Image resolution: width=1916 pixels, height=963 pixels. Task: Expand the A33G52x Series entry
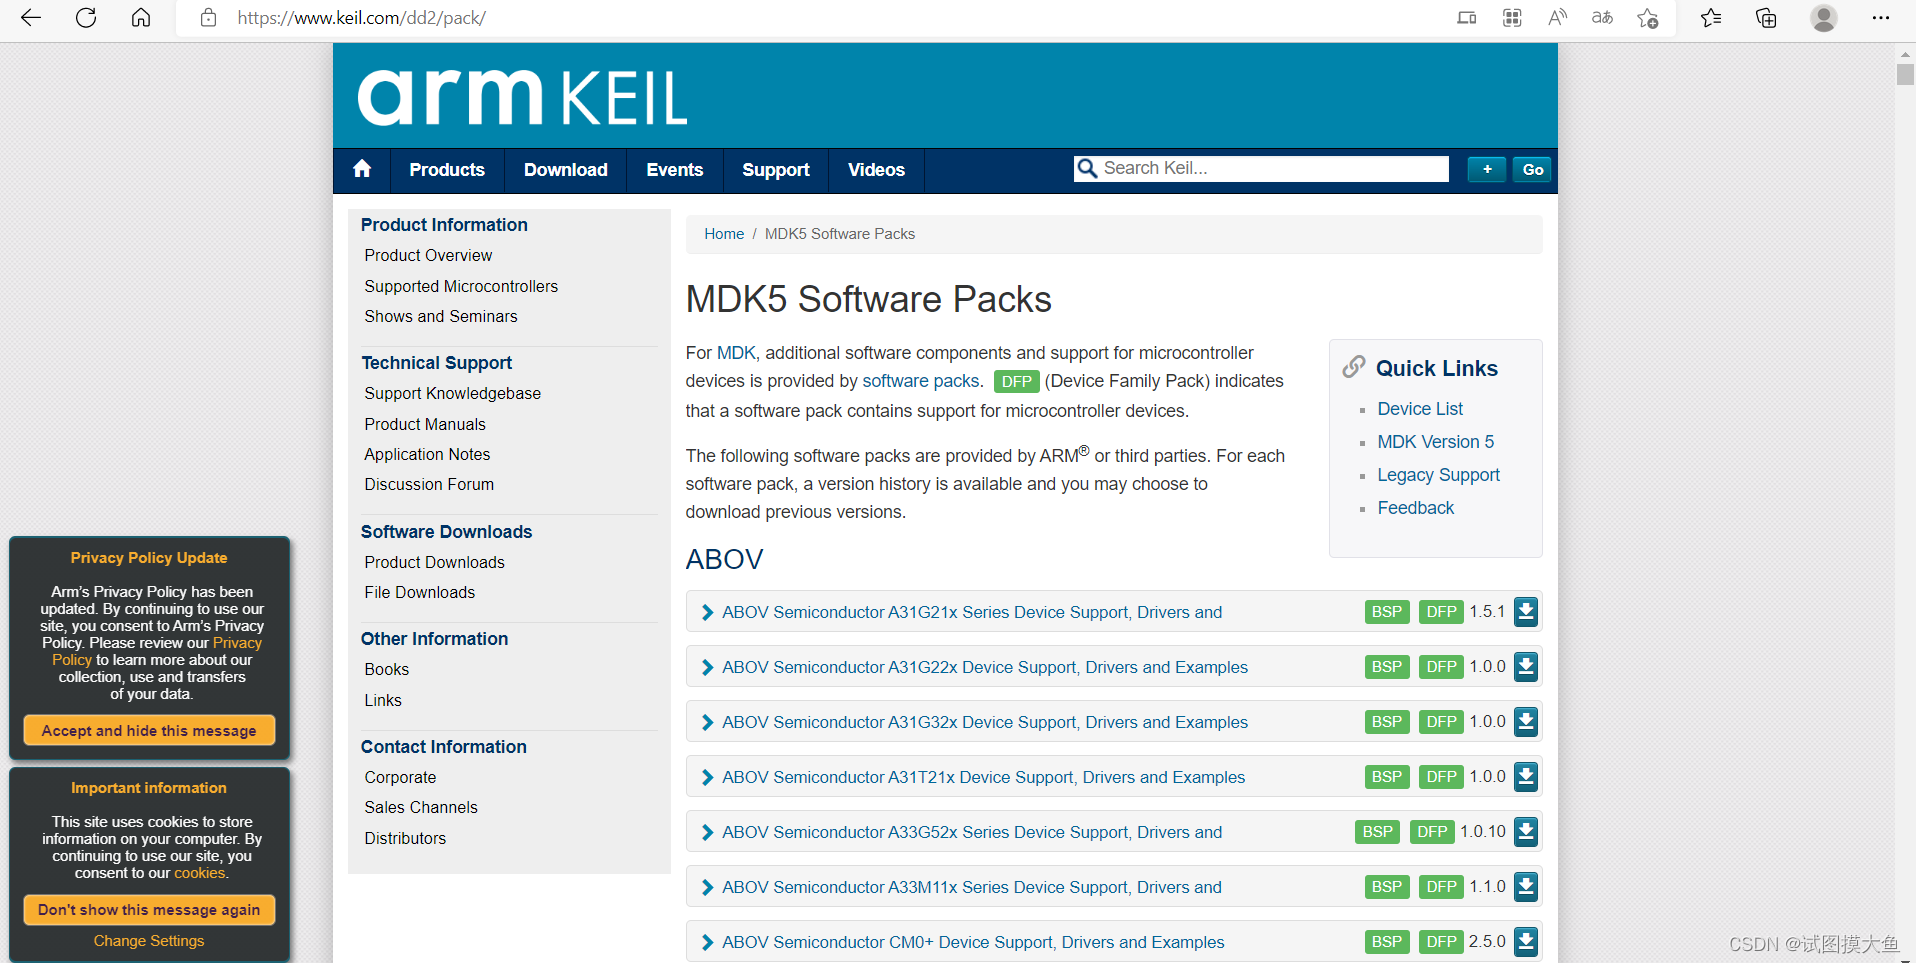pyautogui.click(x=707, y=832)
